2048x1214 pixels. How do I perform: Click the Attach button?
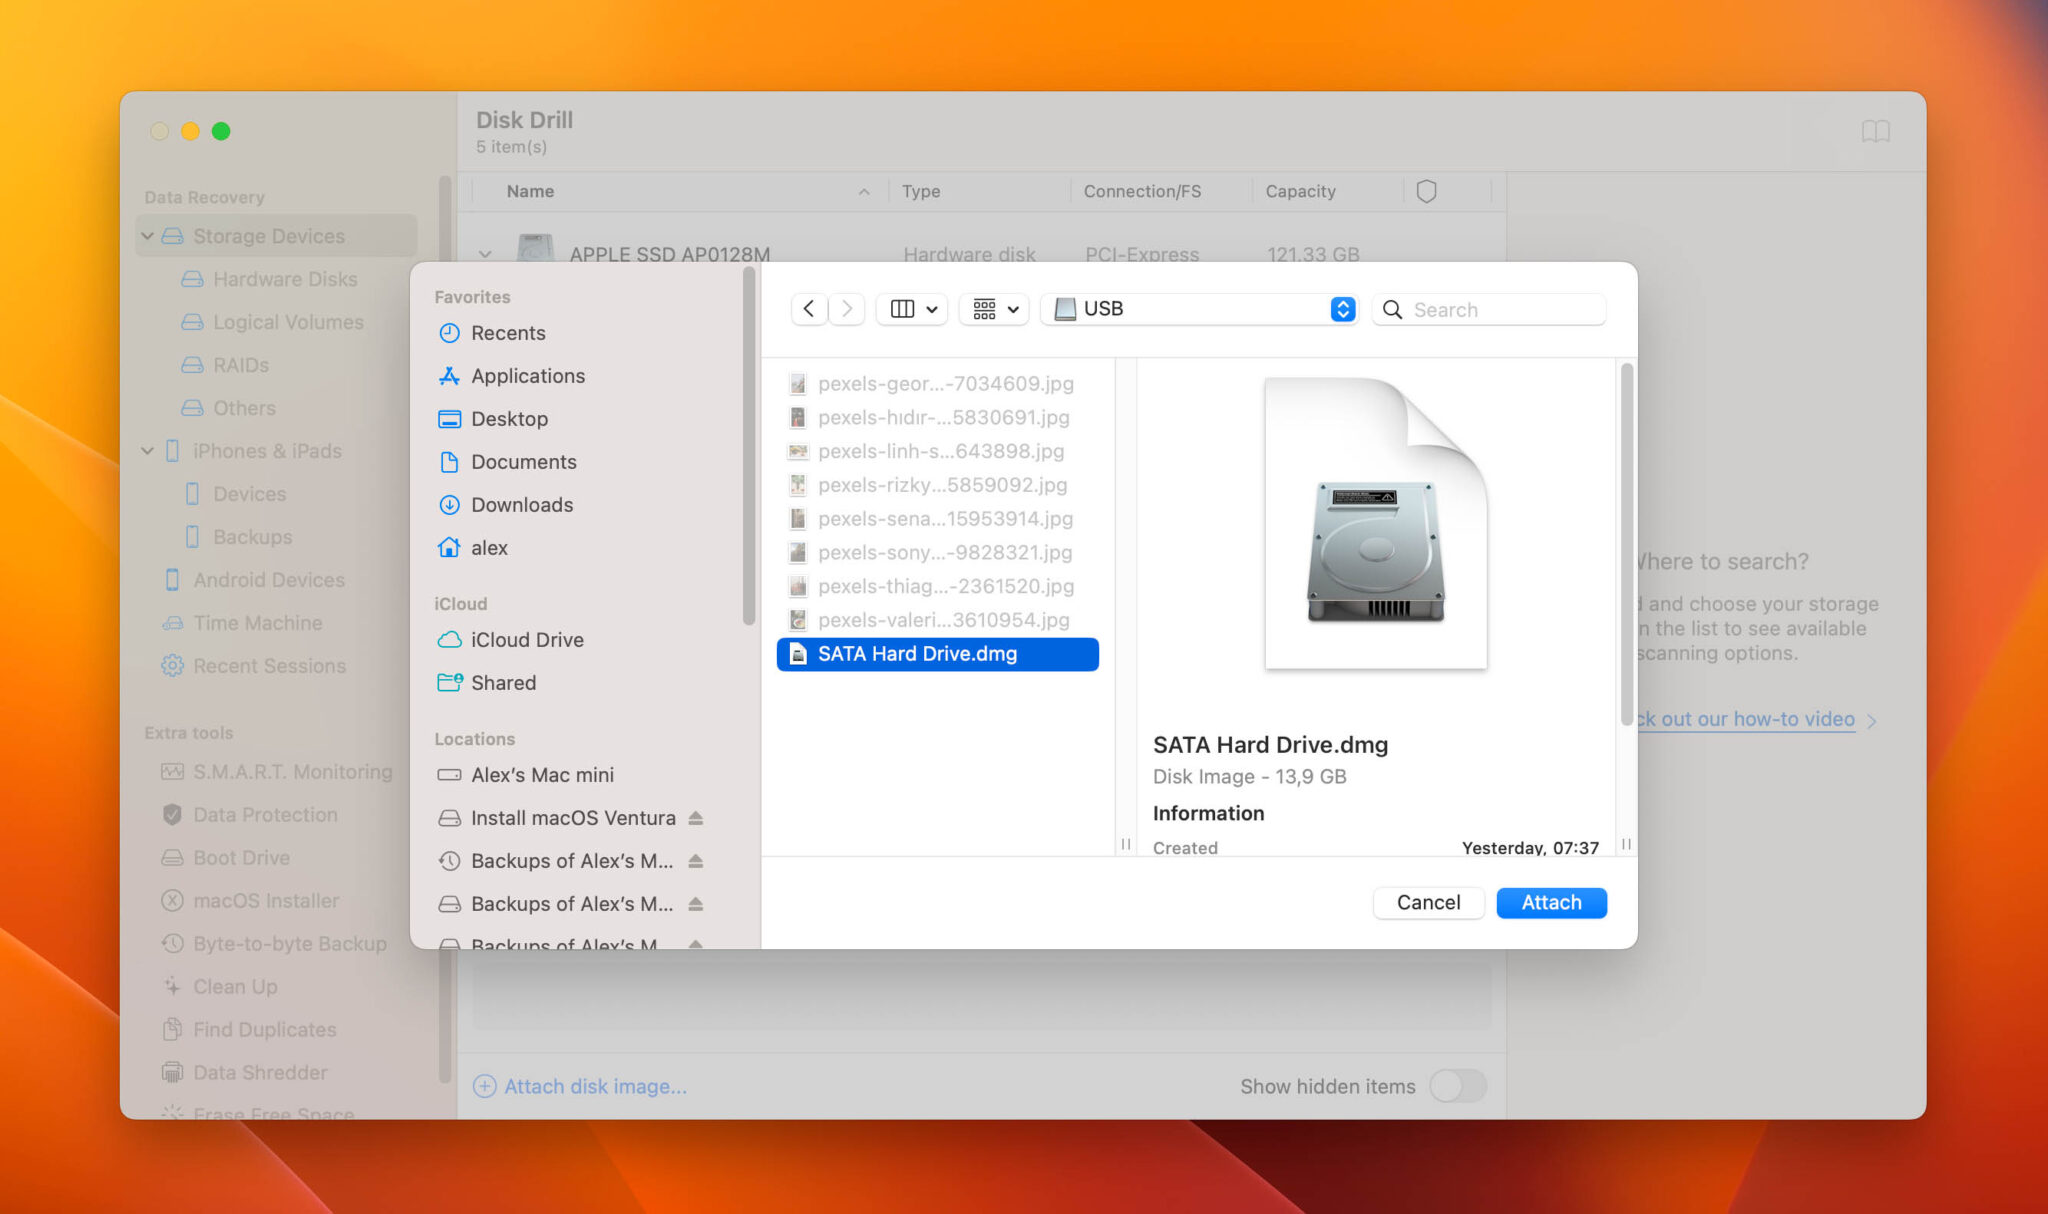1551,902
